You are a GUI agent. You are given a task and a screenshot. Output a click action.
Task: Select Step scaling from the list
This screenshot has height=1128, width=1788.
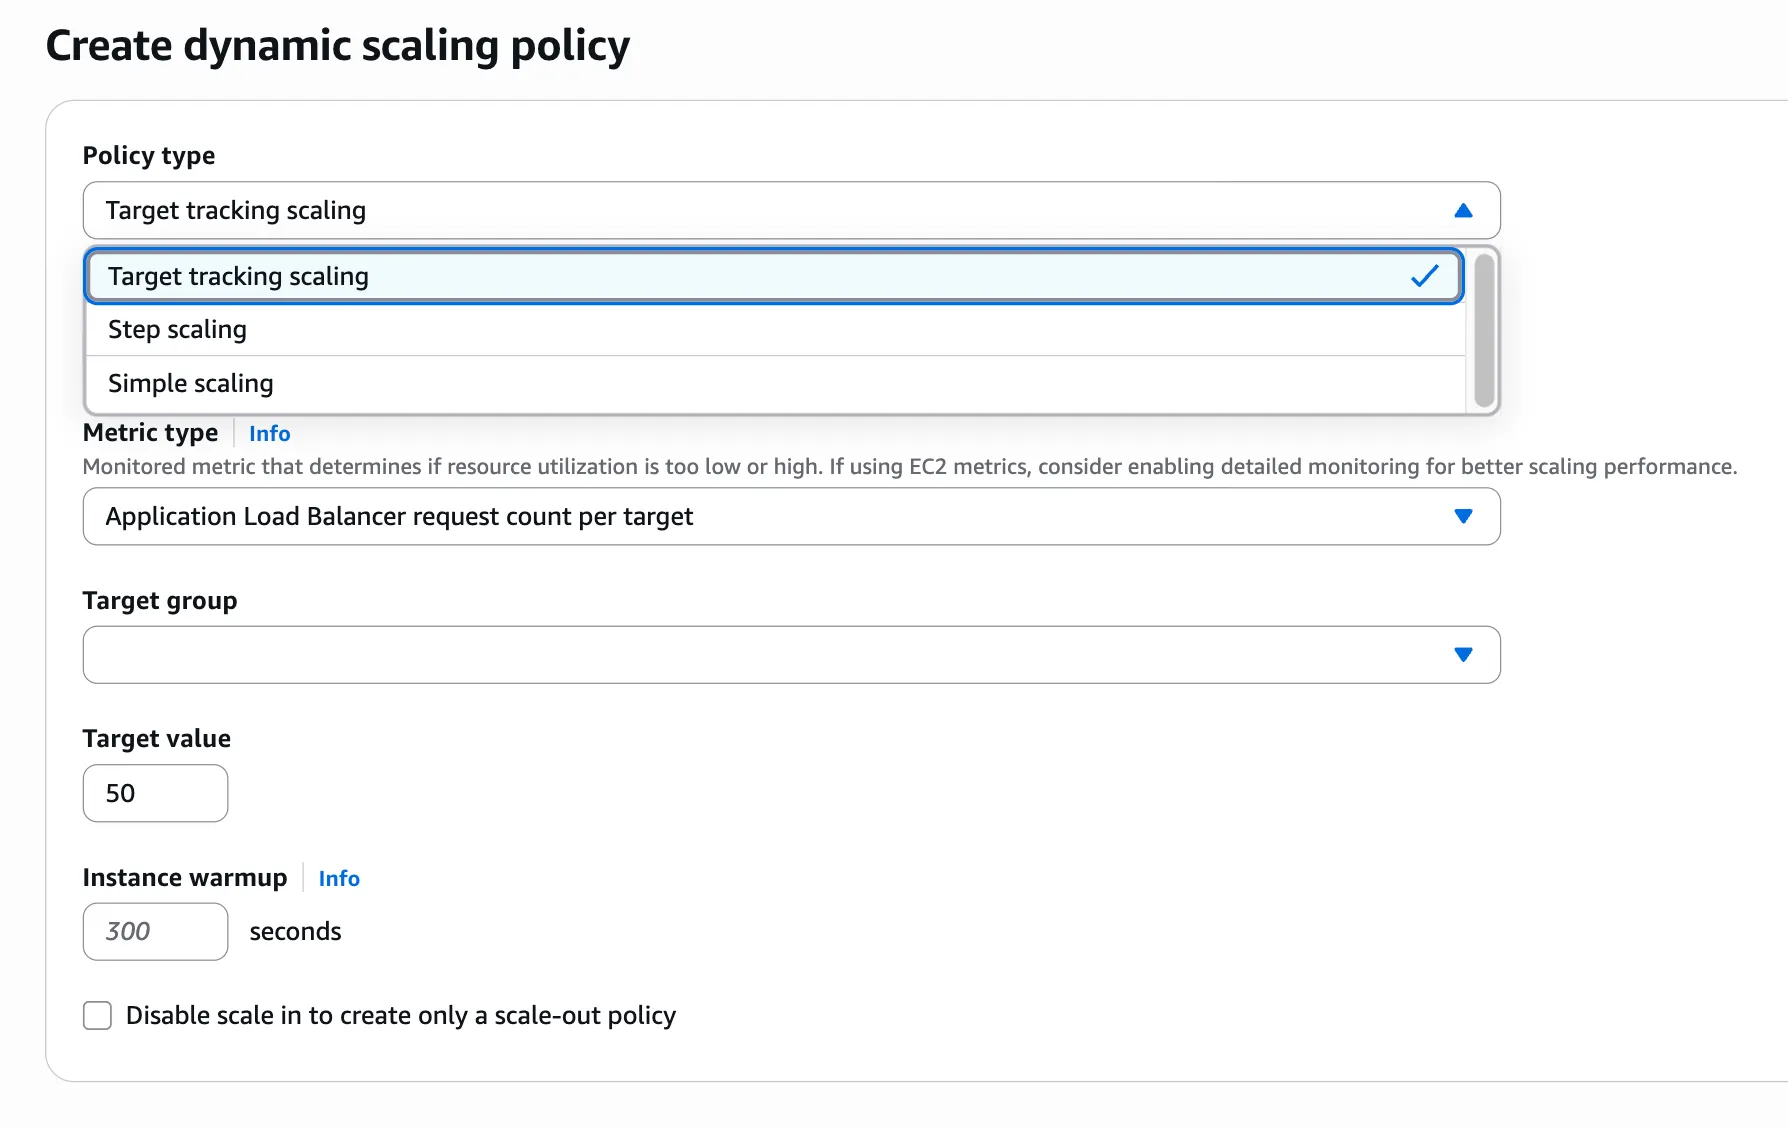pos(176,330)
